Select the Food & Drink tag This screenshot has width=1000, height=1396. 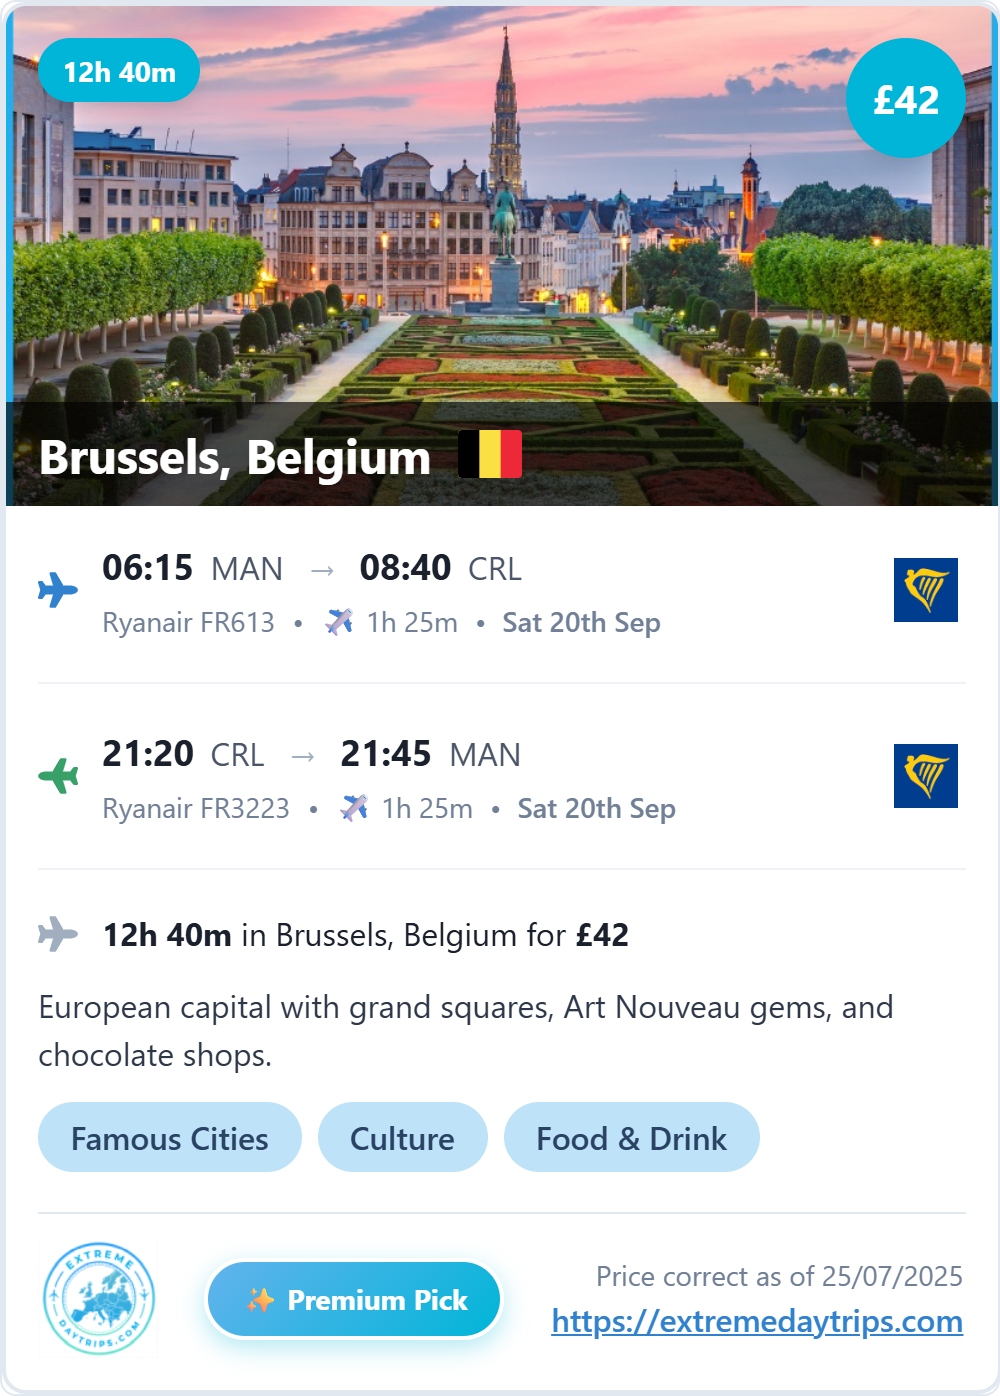coord(632,1137)
